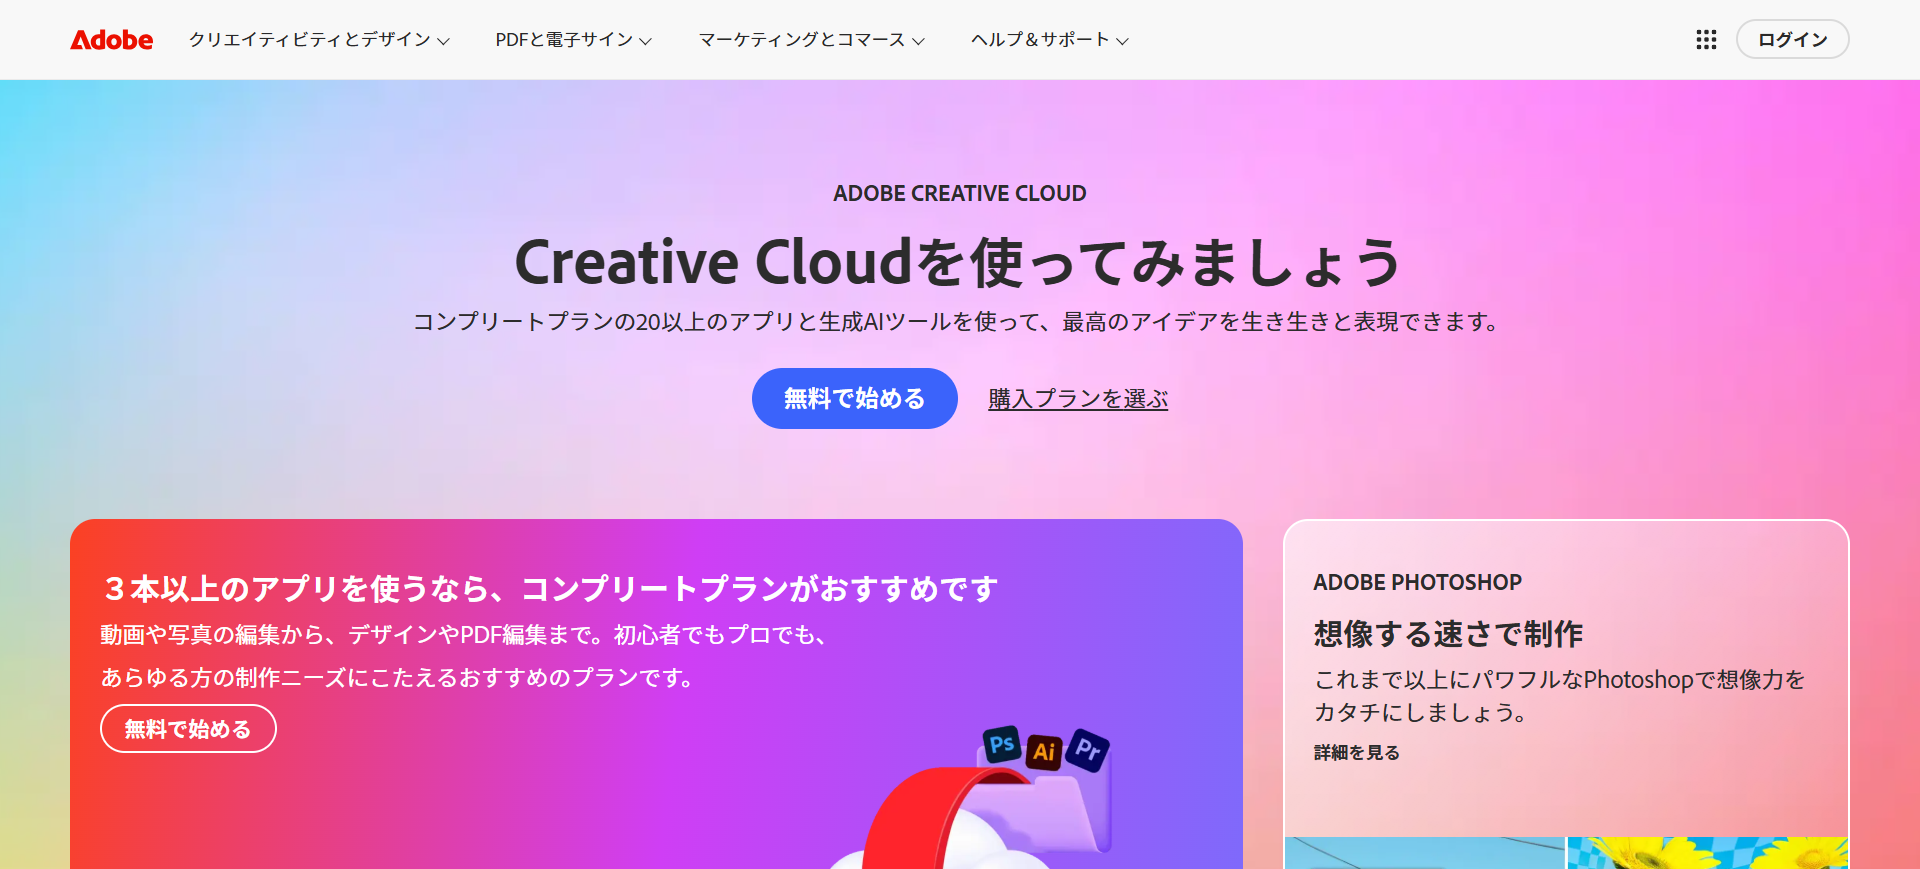Click the 想像する速さで制作 heading
The image size is (1920, 869).
(x=1448, y=634)
